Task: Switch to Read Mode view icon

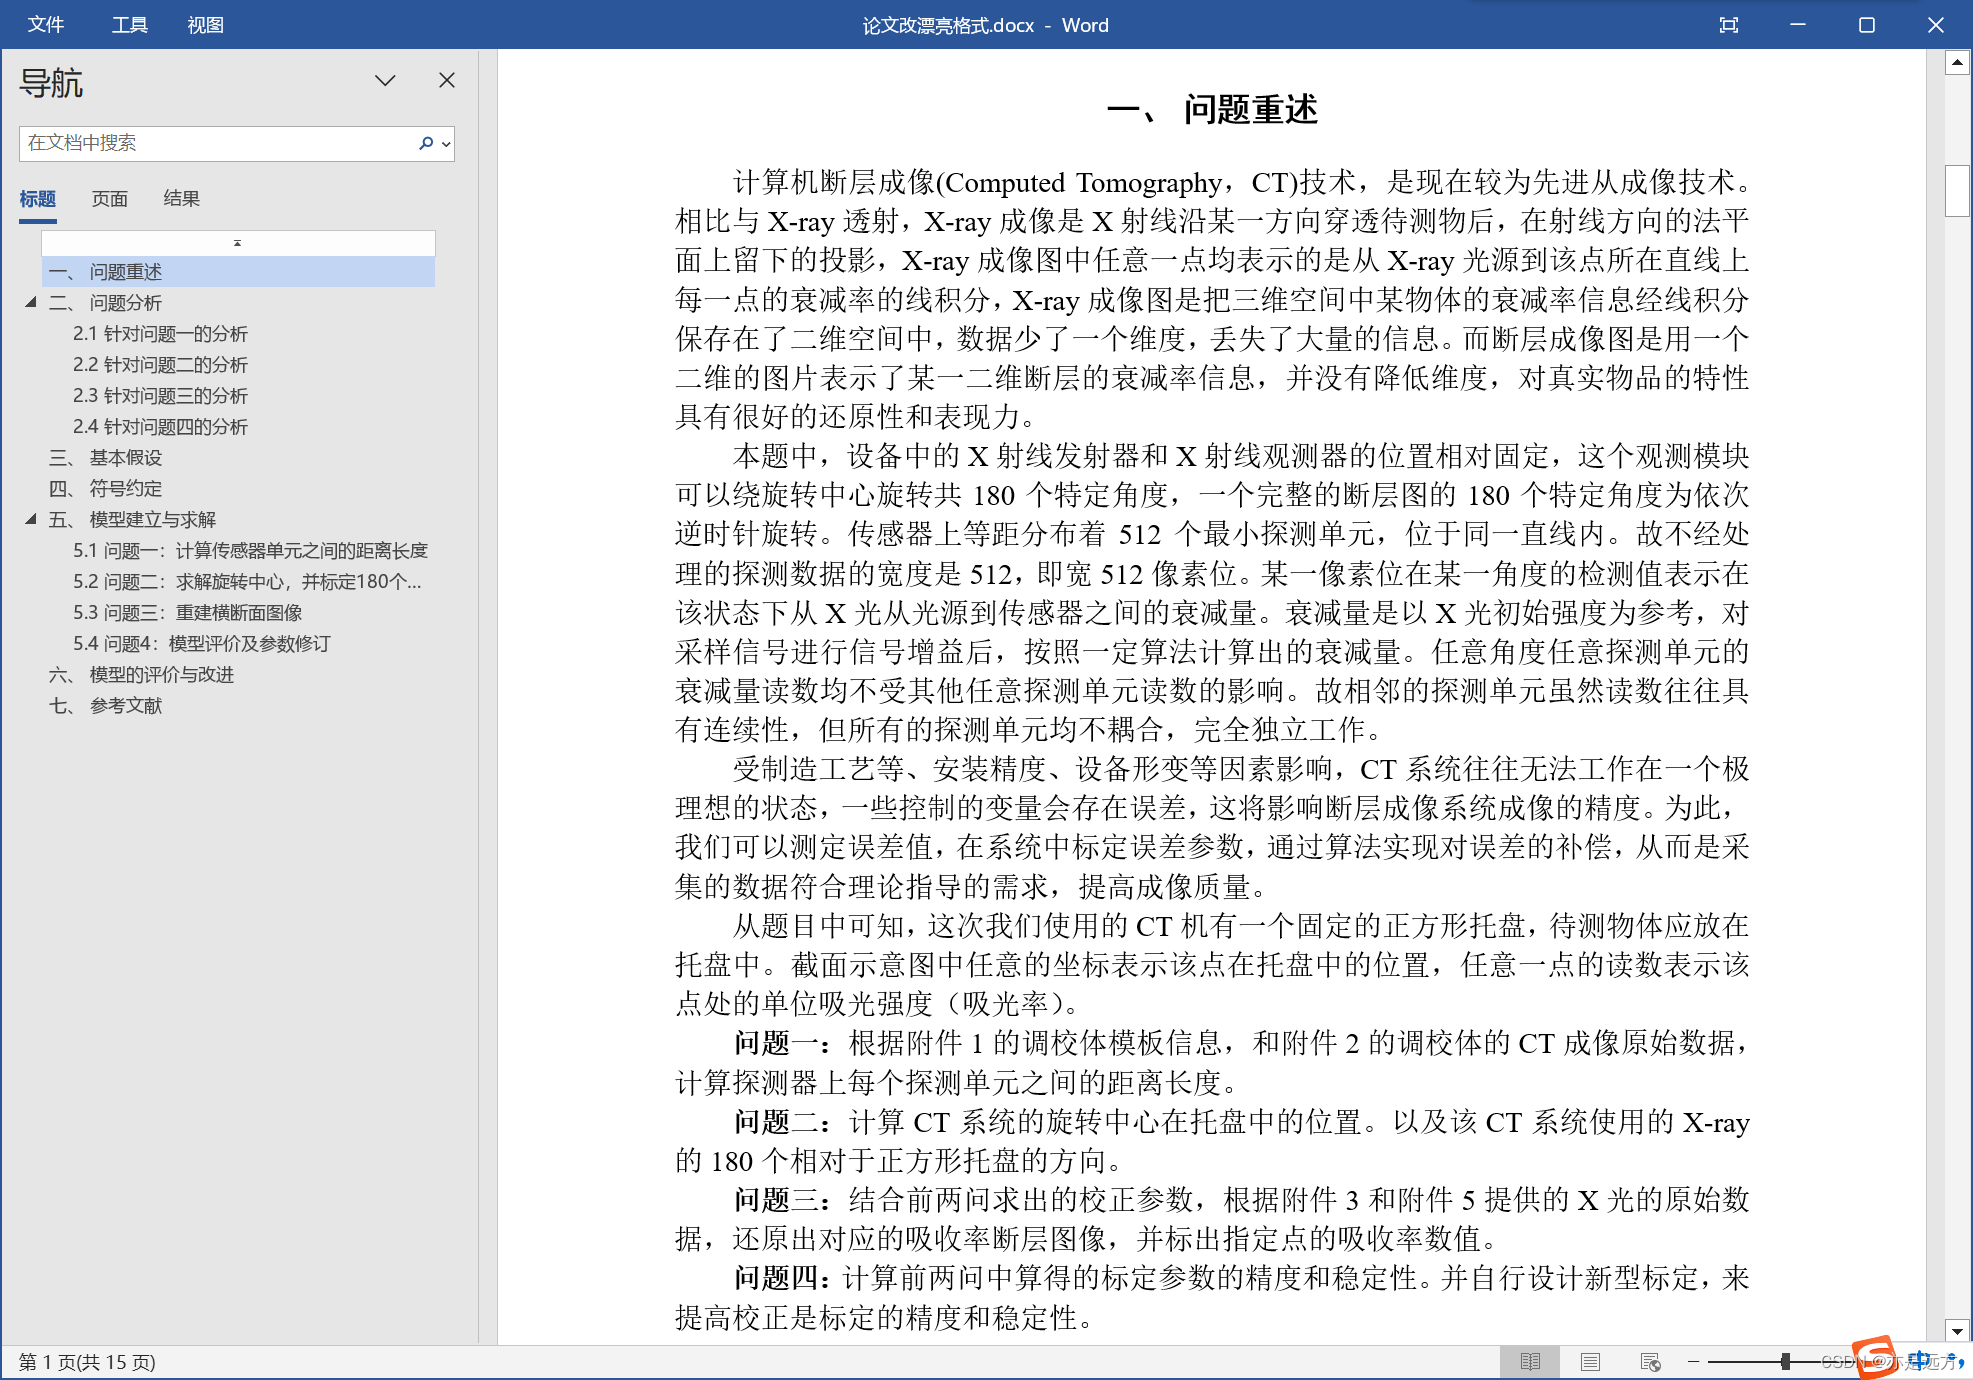Action: click(1530, 1362)
